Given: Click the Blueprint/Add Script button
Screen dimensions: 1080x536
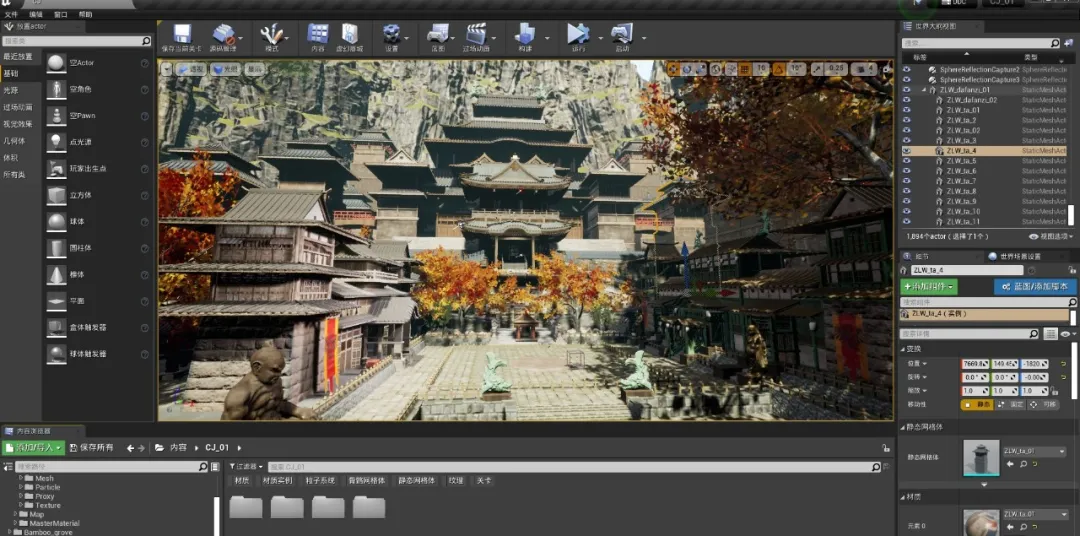Looking at the screenshot, I should pos(1035,287).
